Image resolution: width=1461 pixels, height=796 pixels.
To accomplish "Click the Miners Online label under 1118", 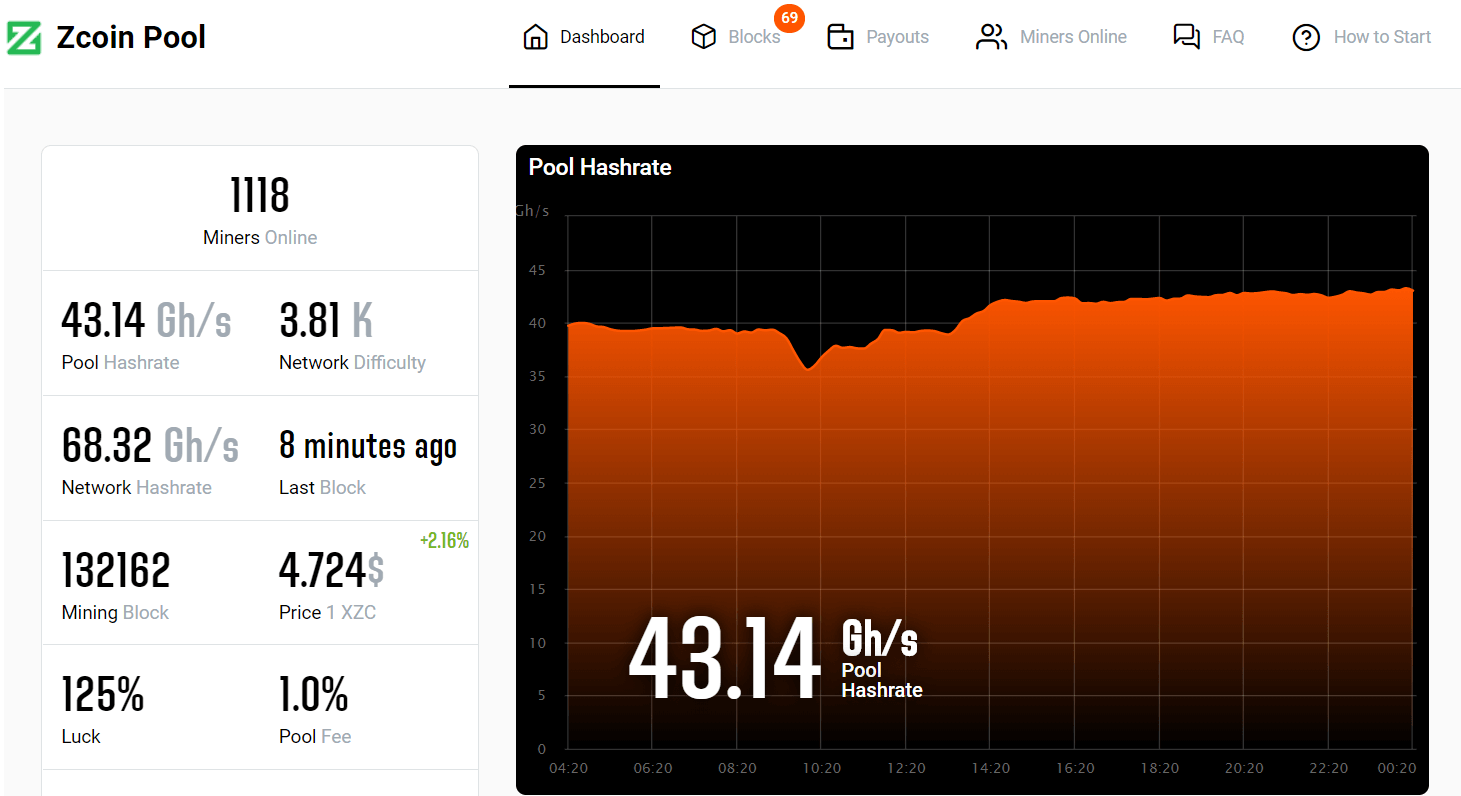I will [x=260, y=238].
